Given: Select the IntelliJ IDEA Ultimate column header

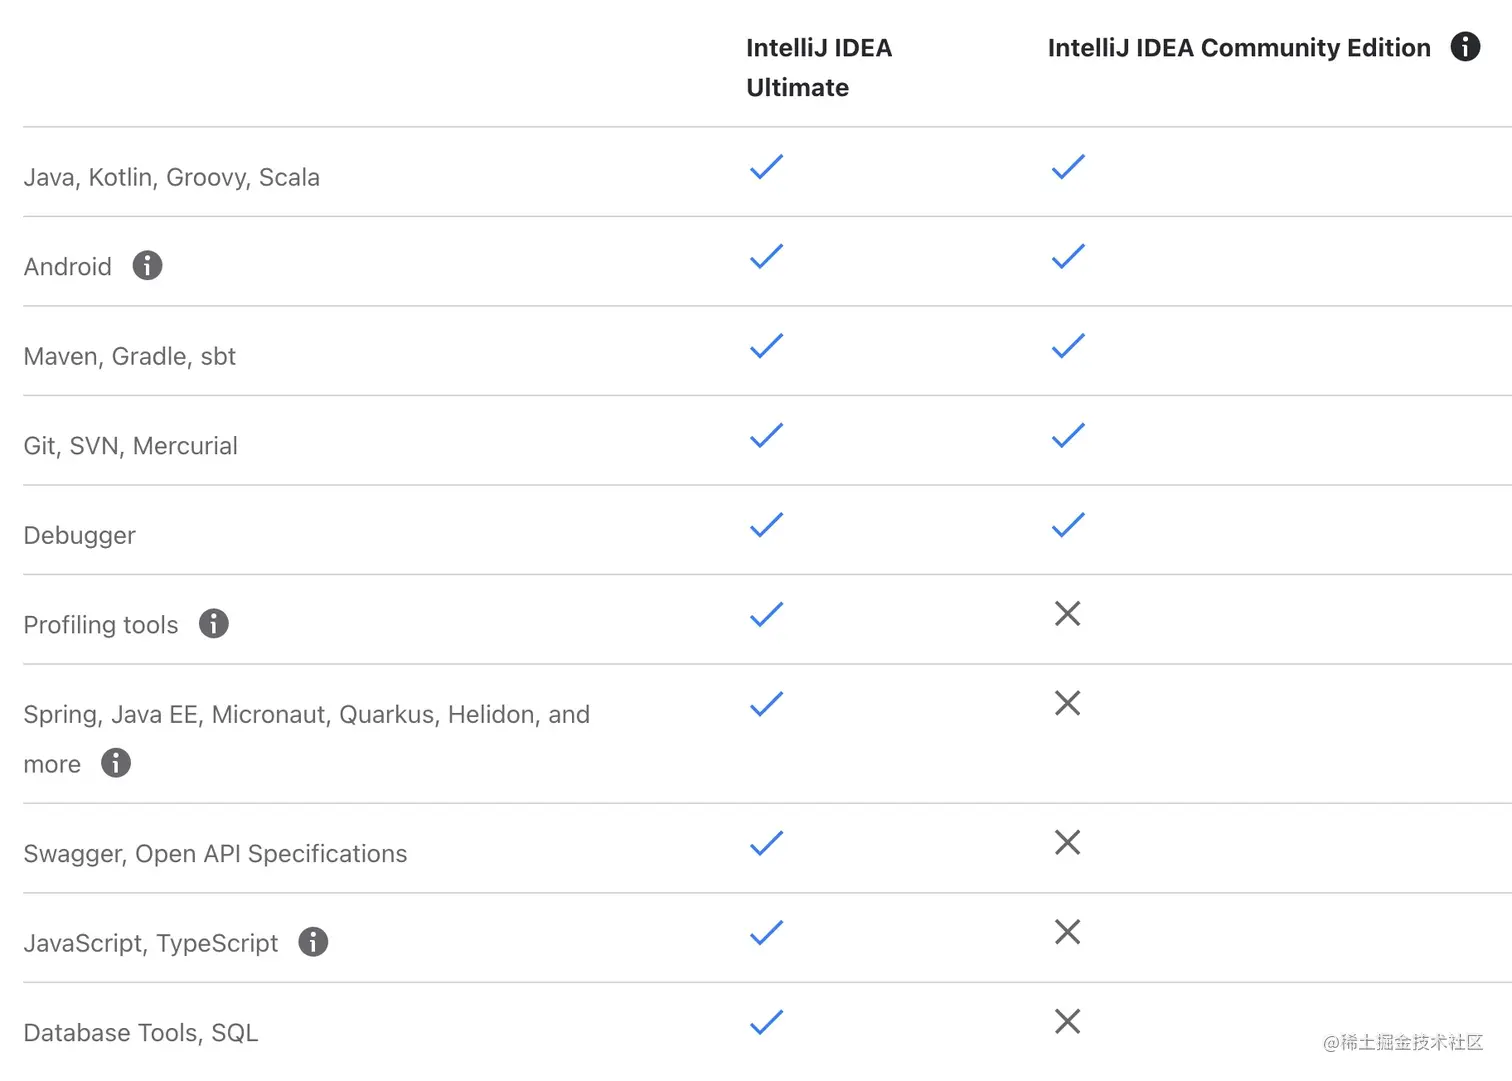Looking at the screenshot, I should [x=819, y=67].
